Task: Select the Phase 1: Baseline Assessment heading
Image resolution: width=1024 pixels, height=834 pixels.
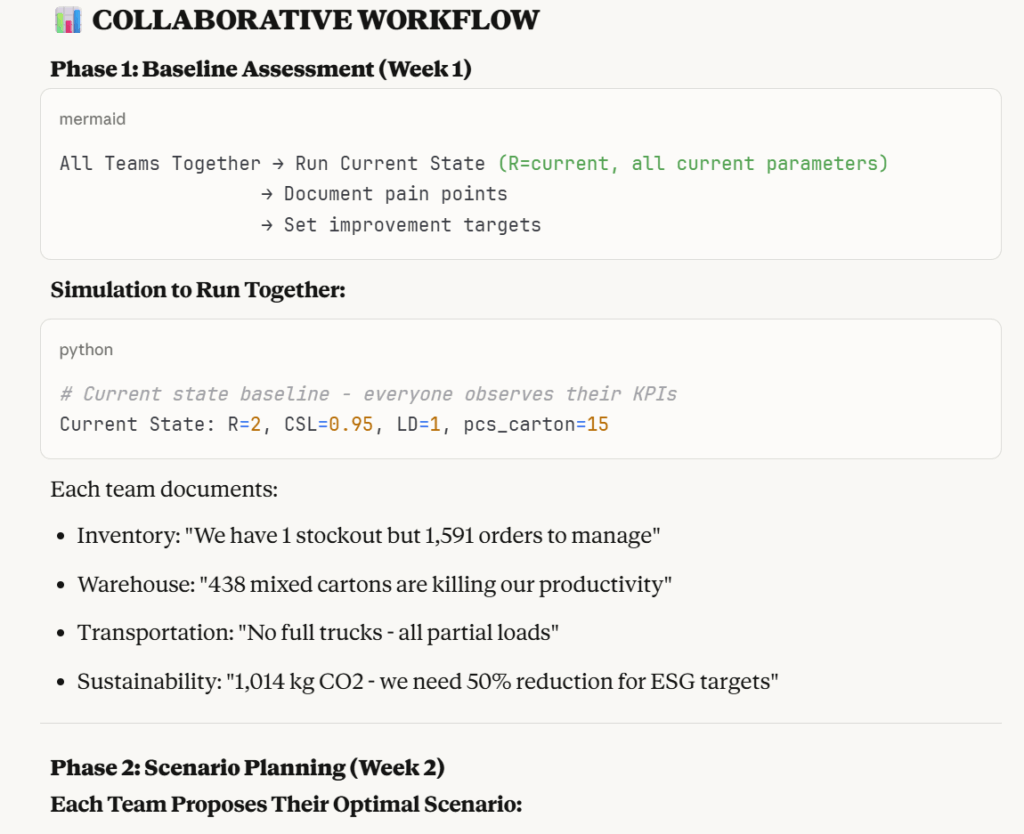Action: (x=261, y=69)
